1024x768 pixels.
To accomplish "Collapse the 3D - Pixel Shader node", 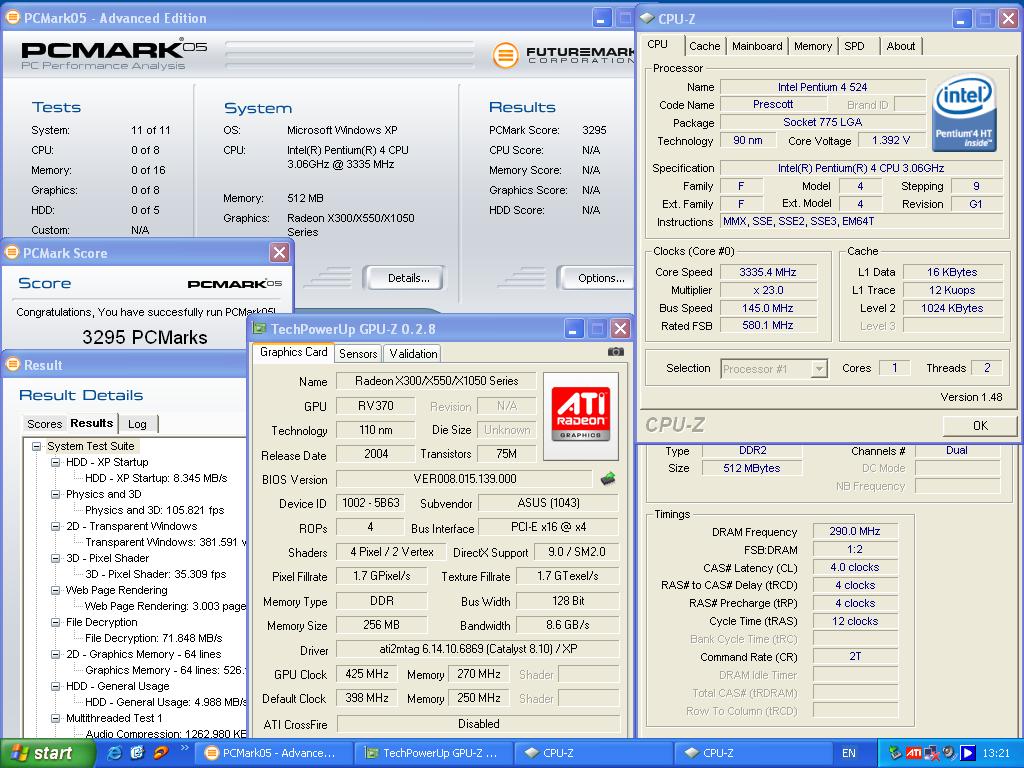I will click(x=56, y=558).
